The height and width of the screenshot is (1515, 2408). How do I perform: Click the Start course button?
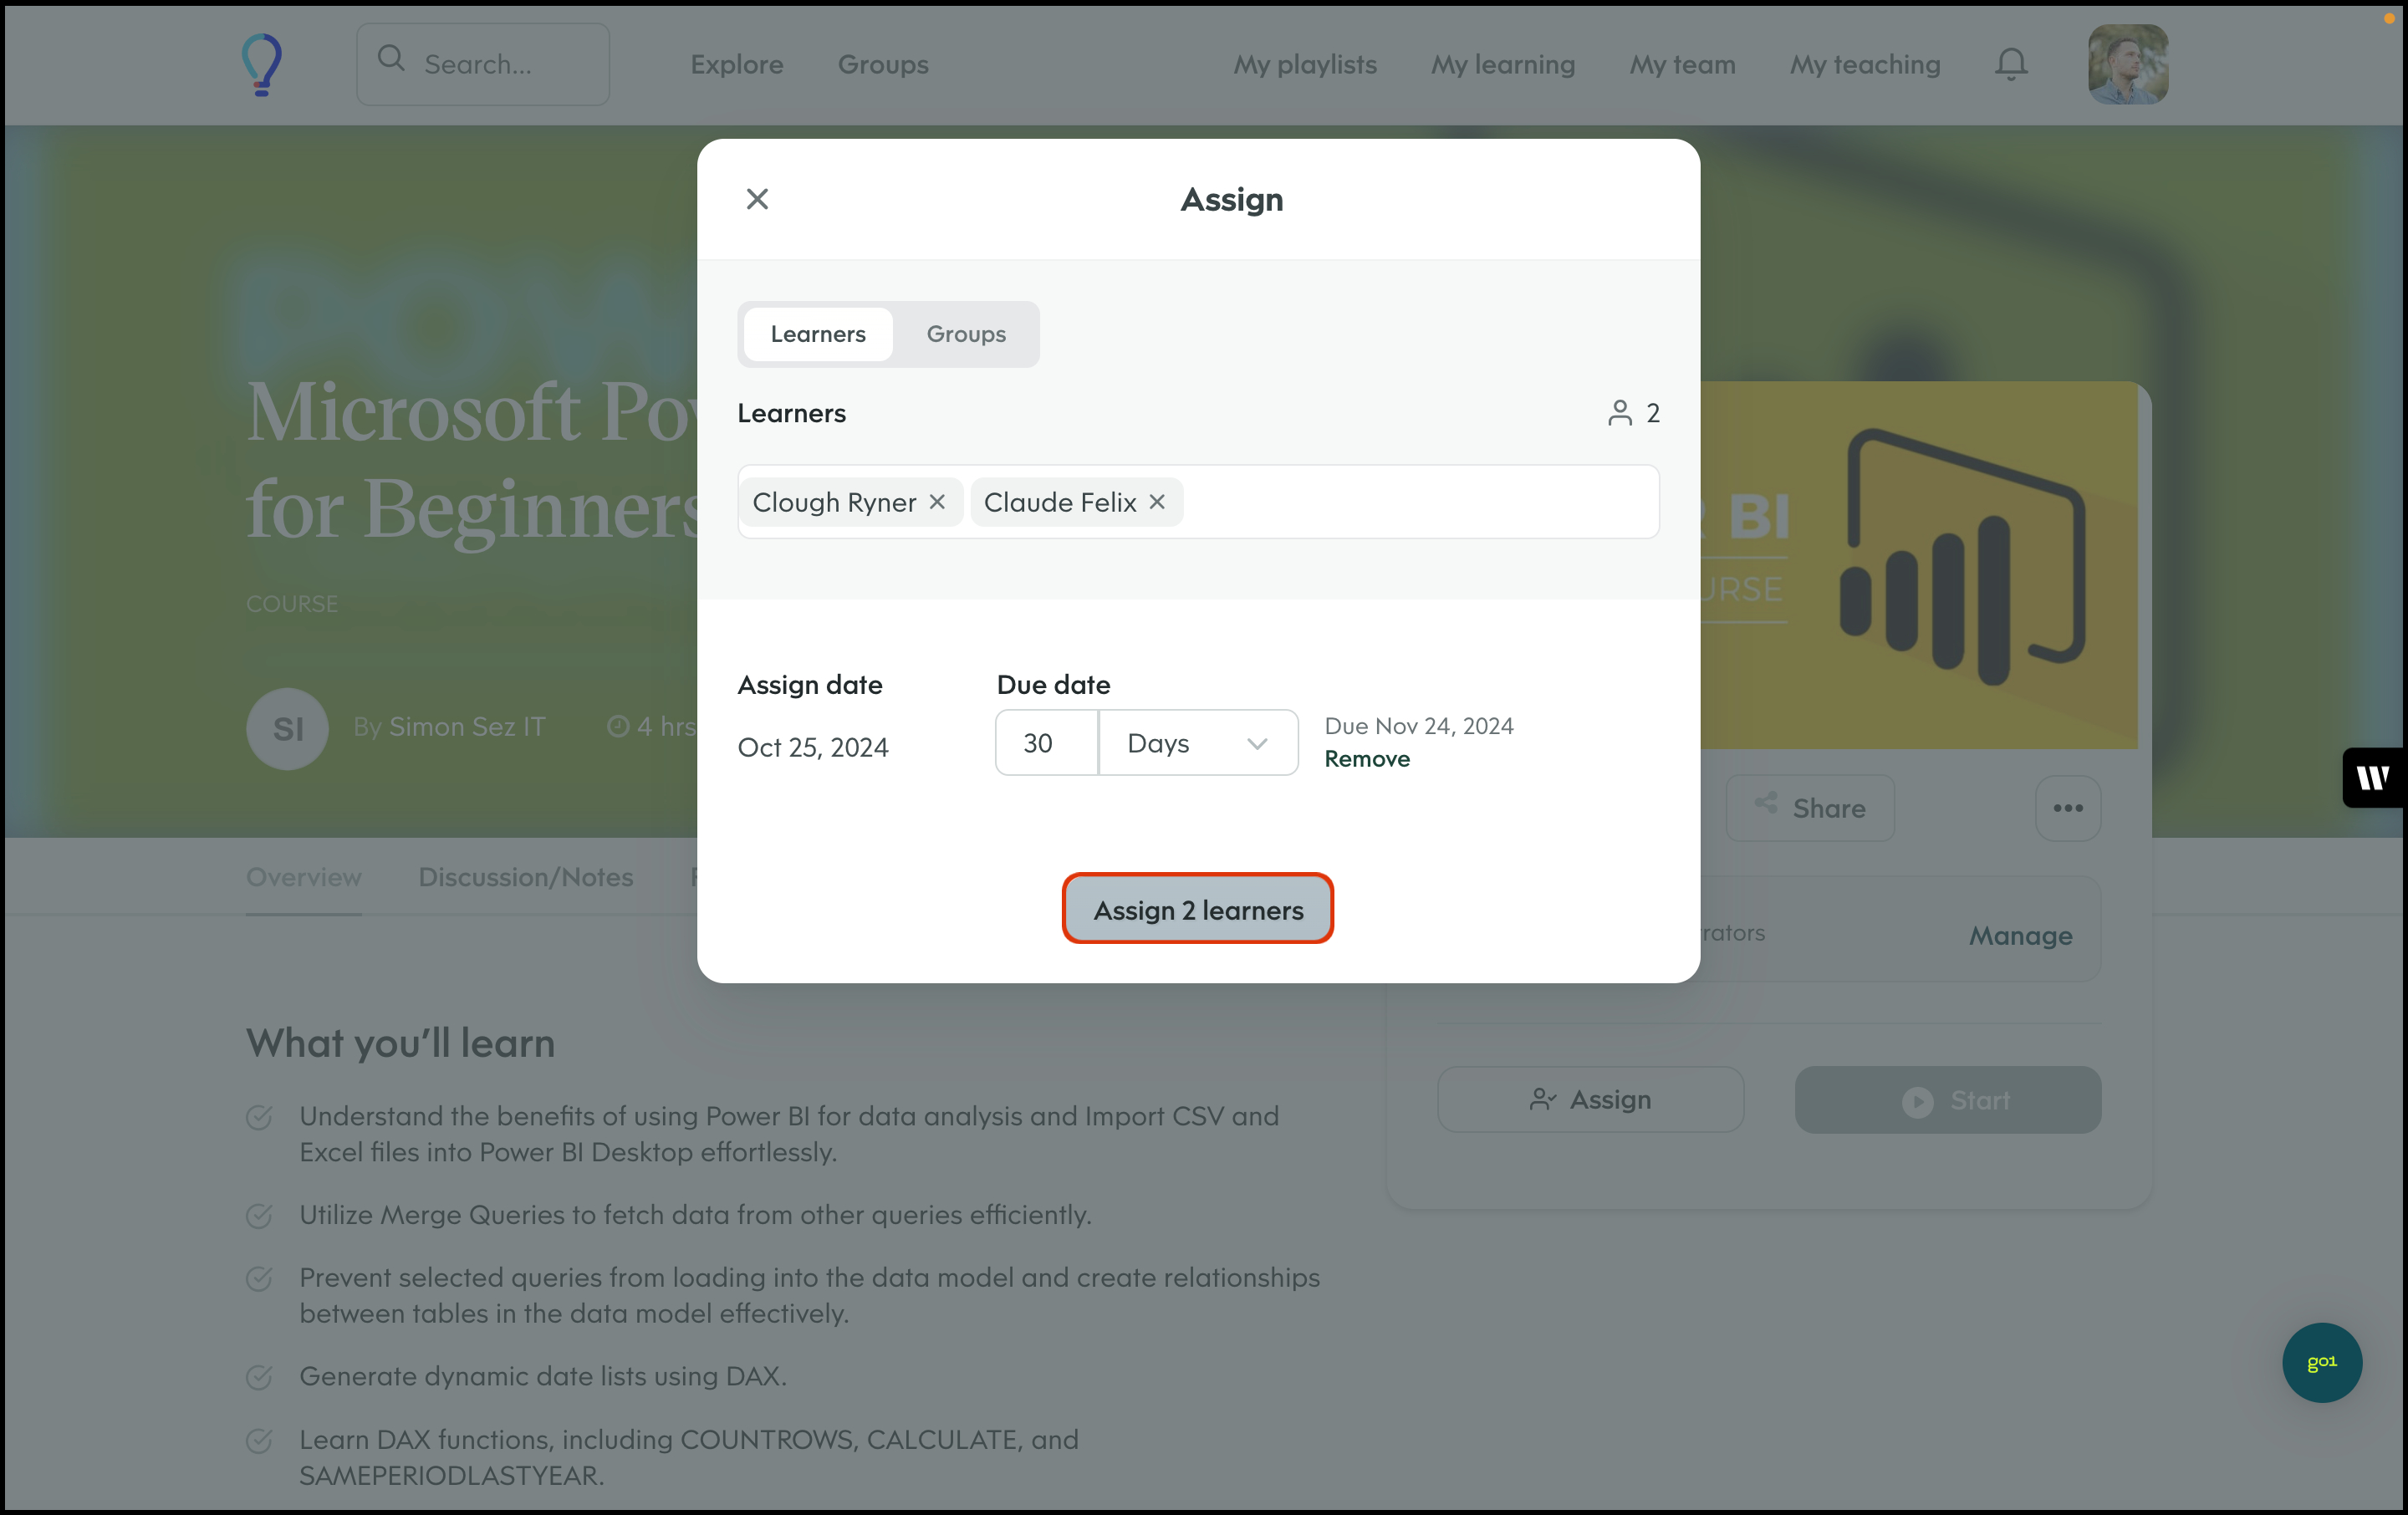(1947, 1099)
